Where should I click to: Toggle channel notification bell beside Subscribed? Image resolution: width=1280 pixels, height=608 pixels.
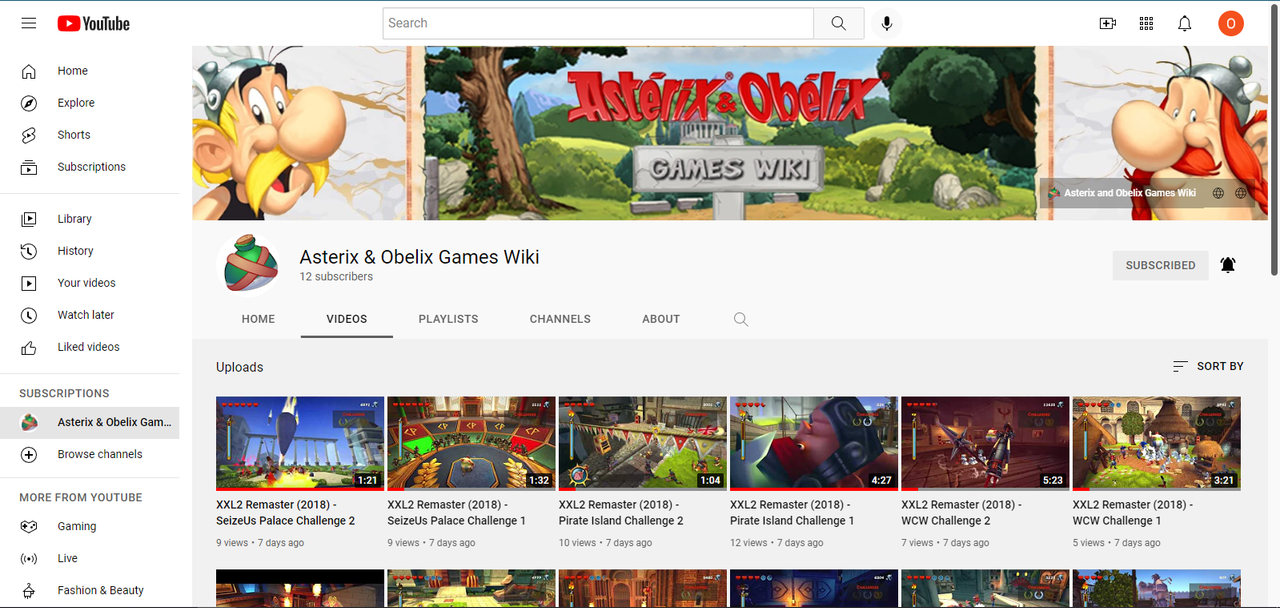pos(1228,265)
